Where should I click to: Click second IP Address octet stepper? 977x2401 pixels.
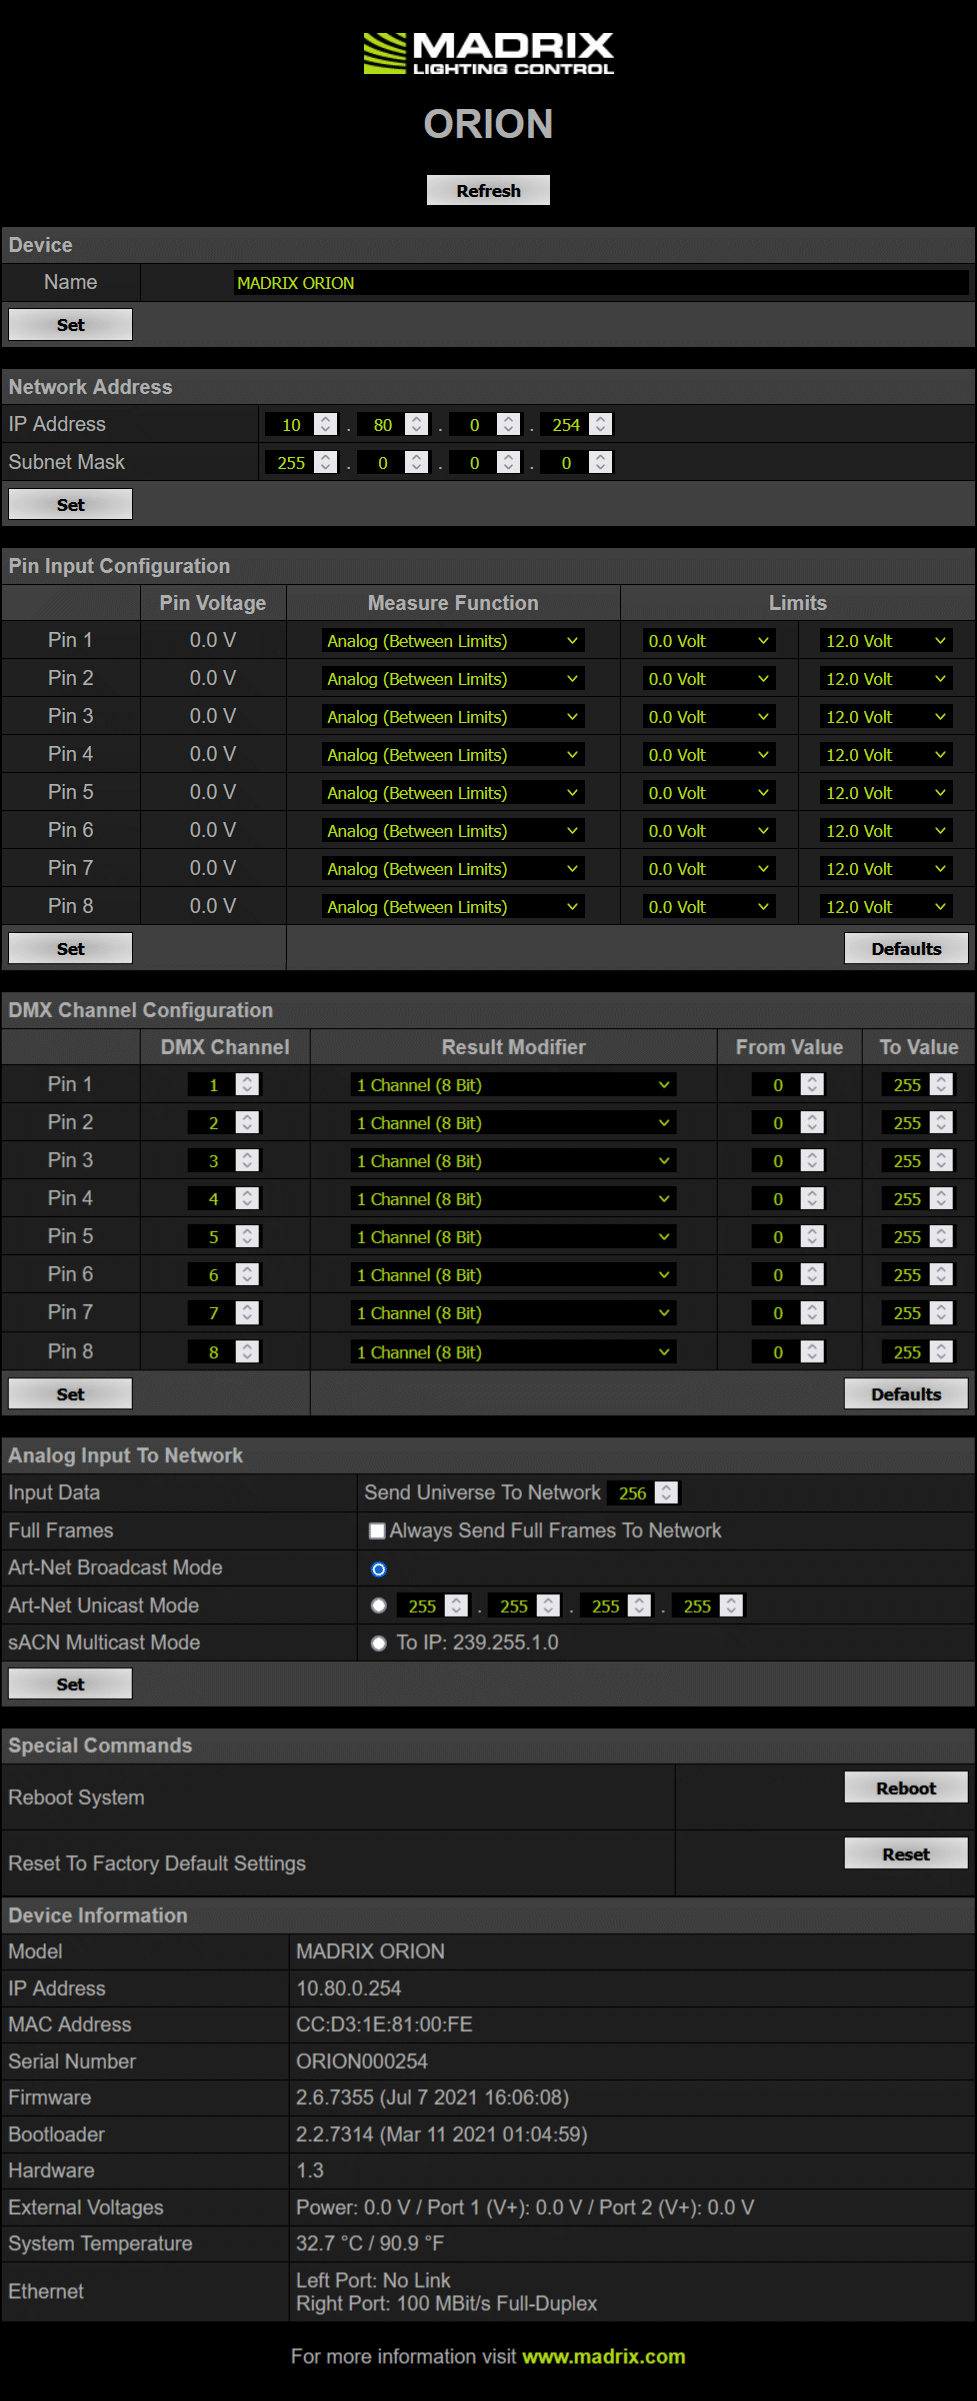point(417,424)
